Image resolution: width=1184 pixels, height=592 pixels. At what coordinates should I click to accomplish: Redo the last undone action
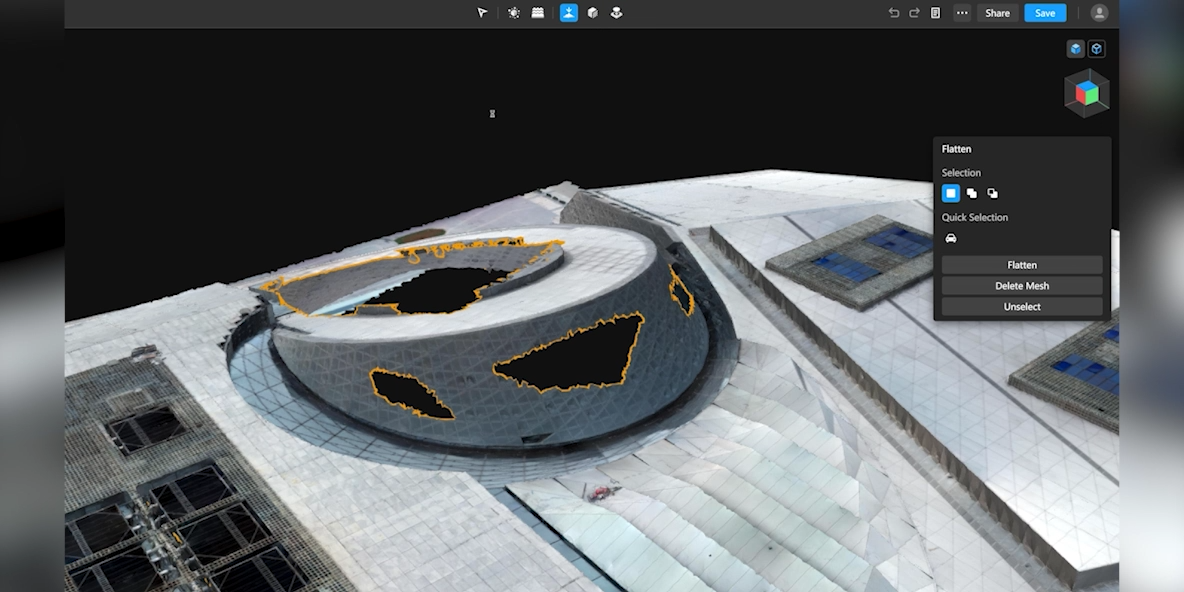[x=914, y=13]
